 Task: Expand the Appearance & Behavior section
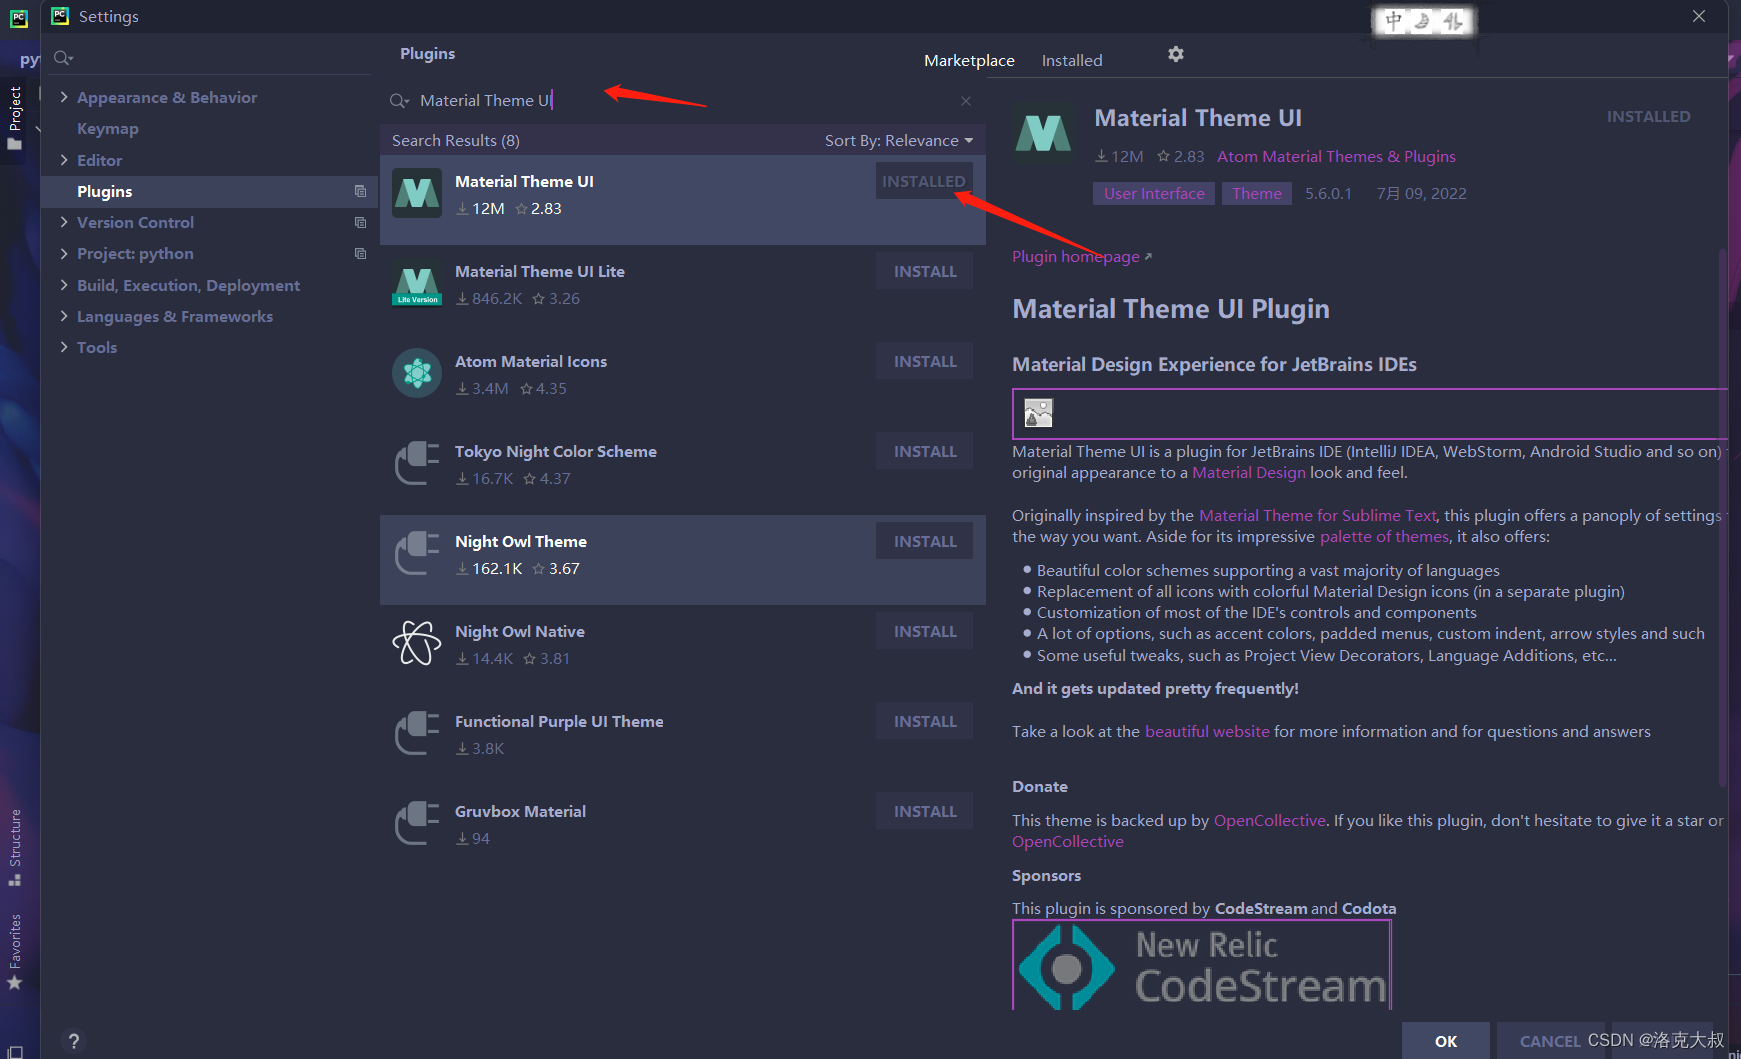[64, 97]
